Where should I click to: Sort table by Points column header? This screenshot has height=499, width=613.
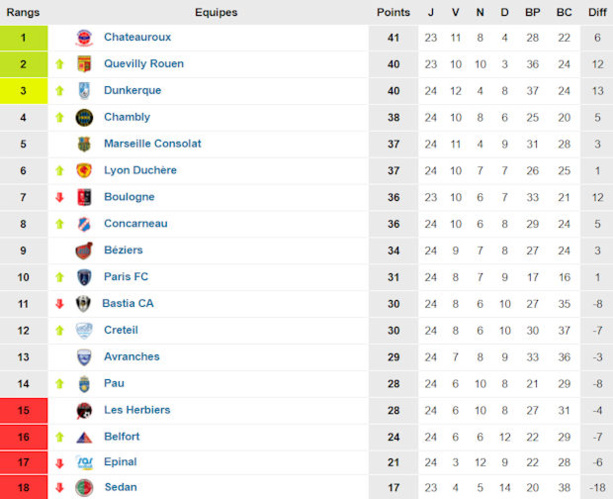coord(393,12)
